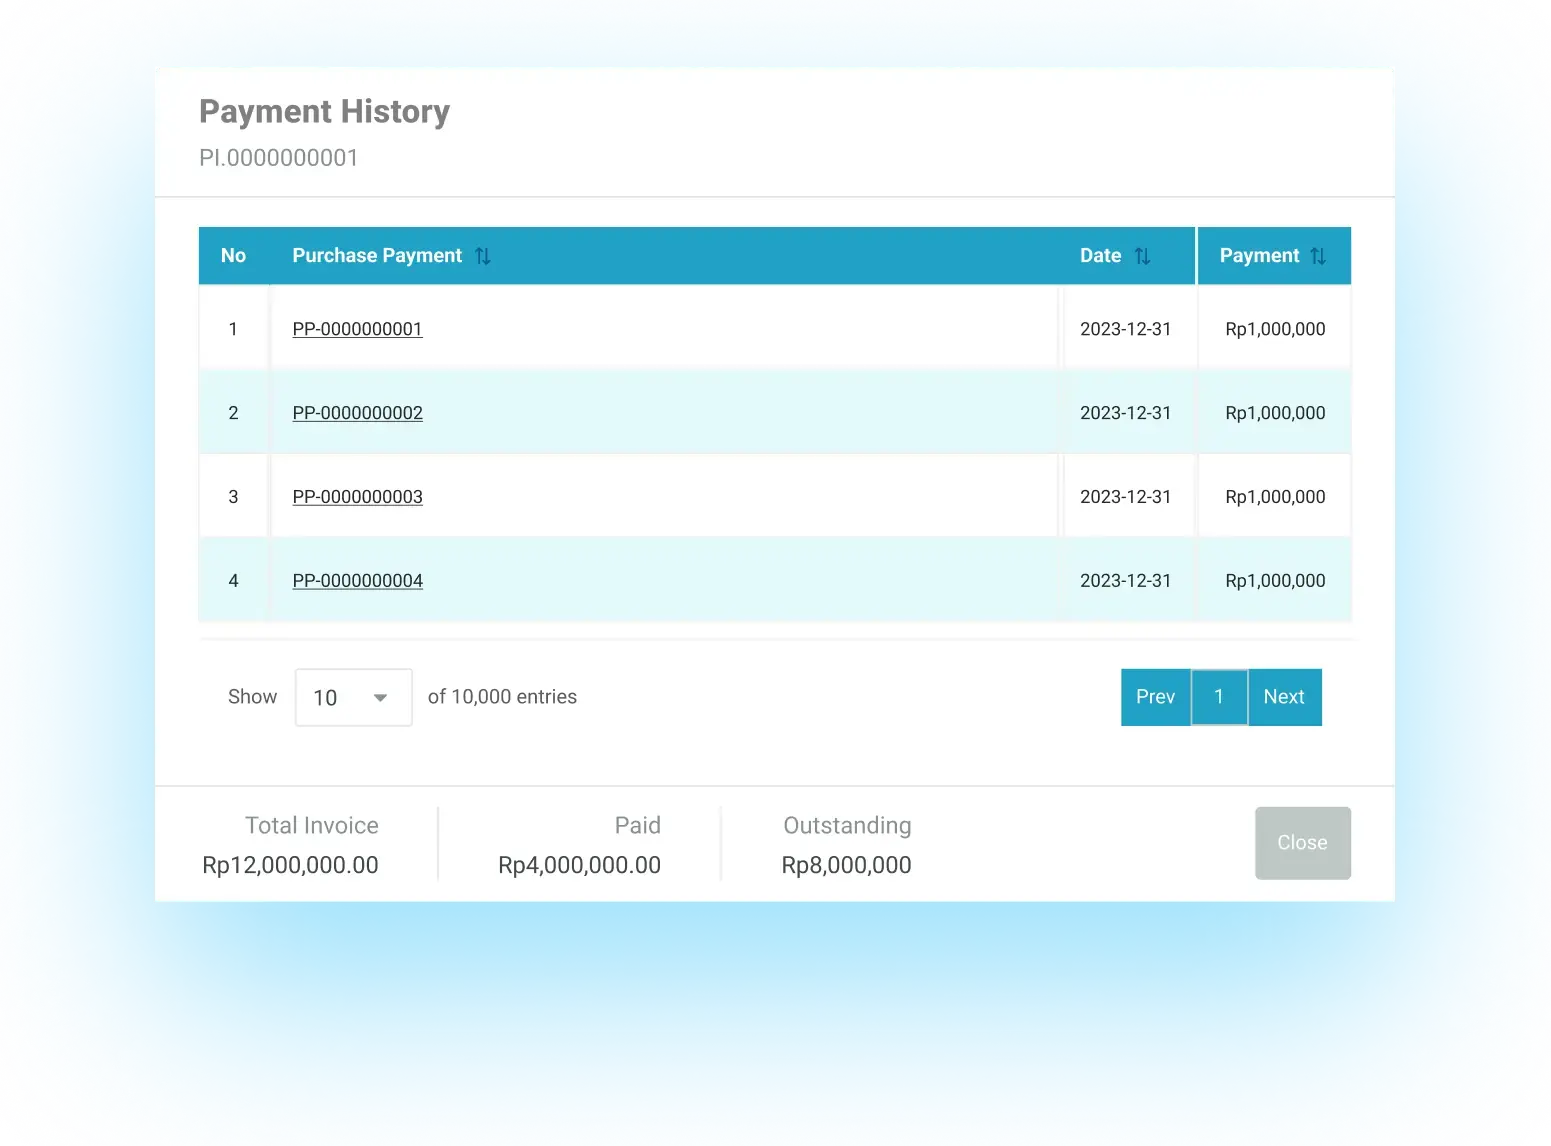Sort by Purchase Payment column arrows icon
Screen dimensions: 1551x1146
[483, 256]
